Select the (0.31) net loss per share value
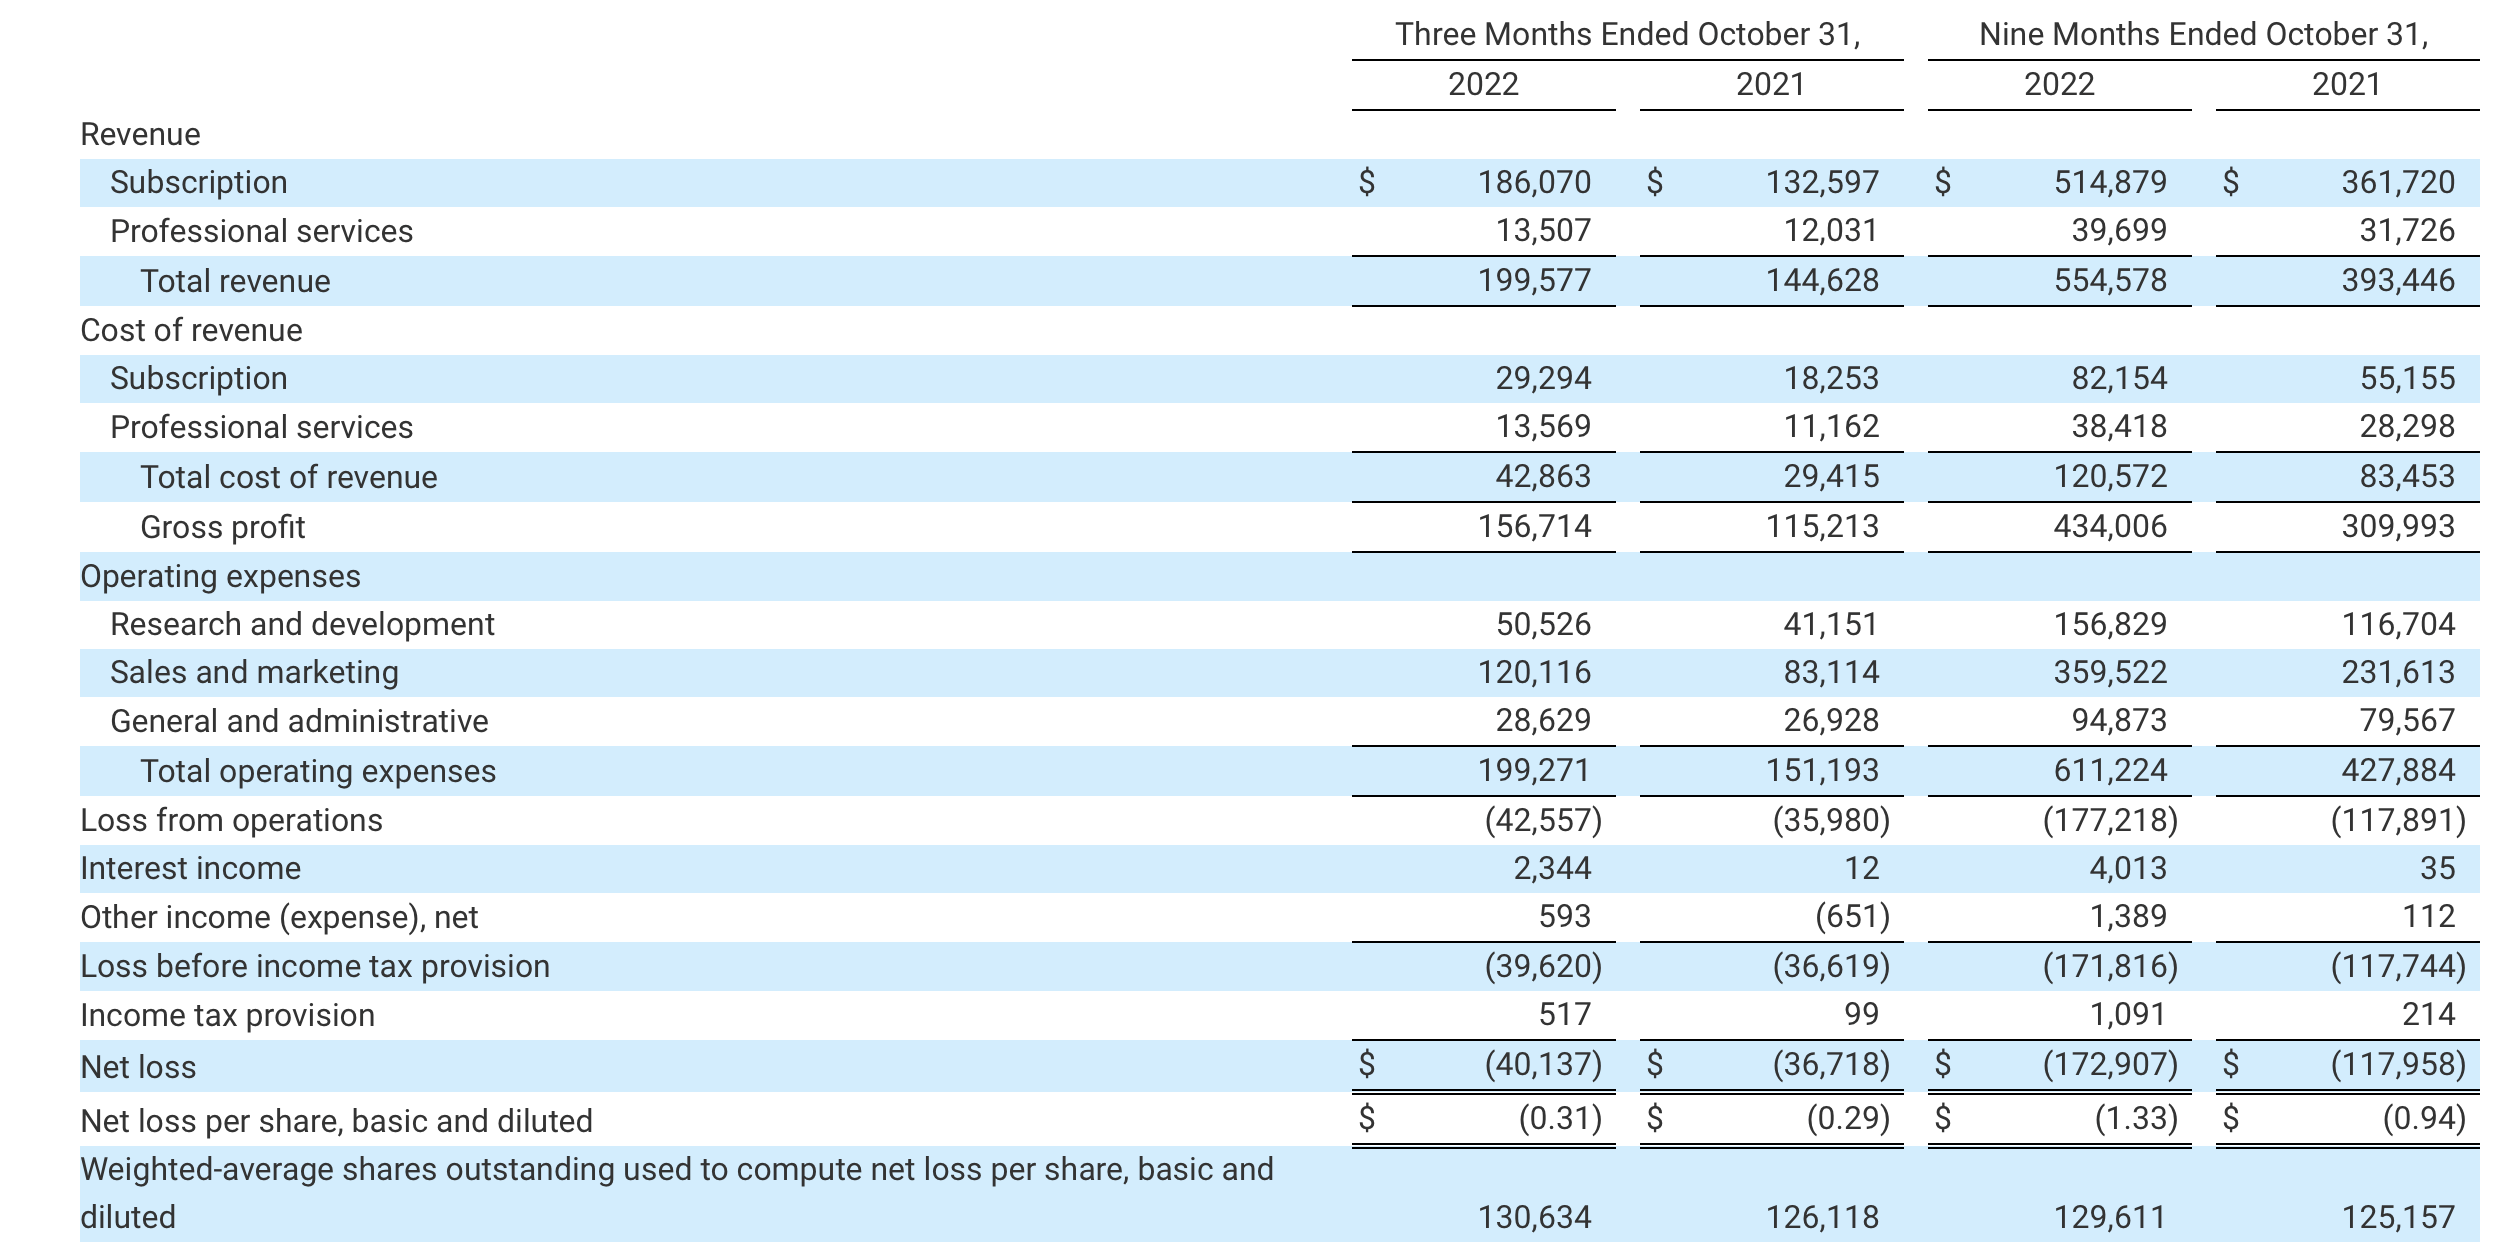The width and height of the screenshot is (2496, 1254). pos(1559,1118)
